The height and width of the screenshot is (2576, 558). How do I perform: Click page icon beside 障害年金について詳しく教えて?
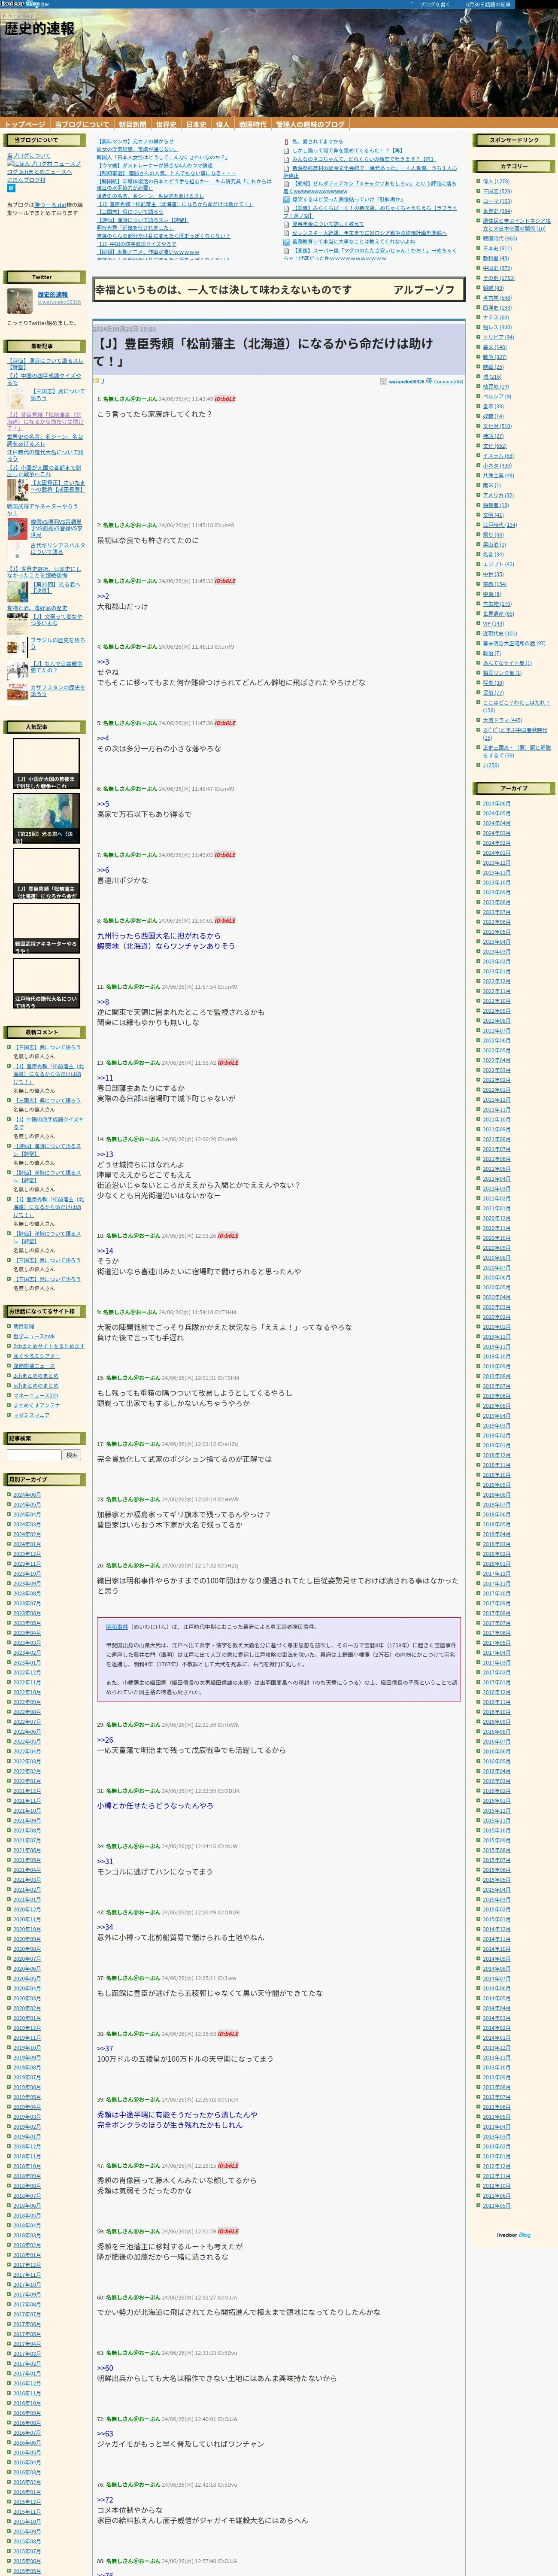click(x=287, y=224)
